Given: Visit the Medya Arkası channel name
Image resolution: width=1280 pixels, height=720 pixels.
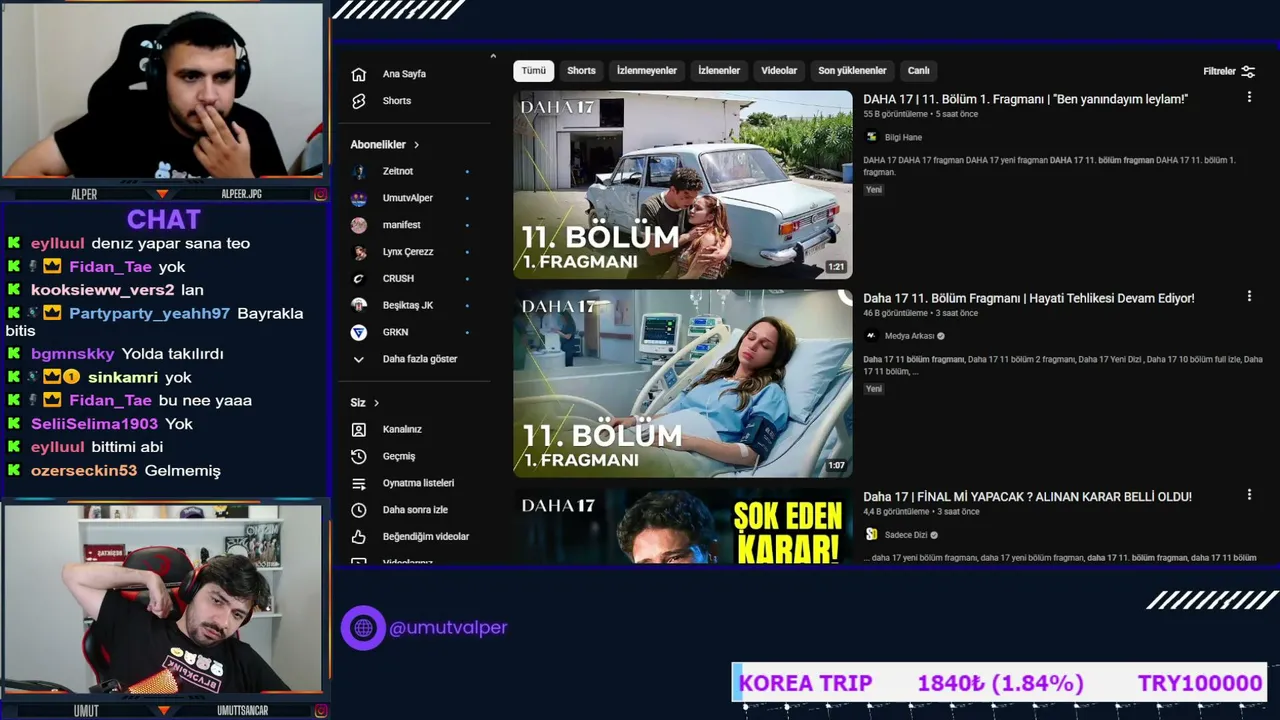Looking at the screenshot, I should coord(909,336).
